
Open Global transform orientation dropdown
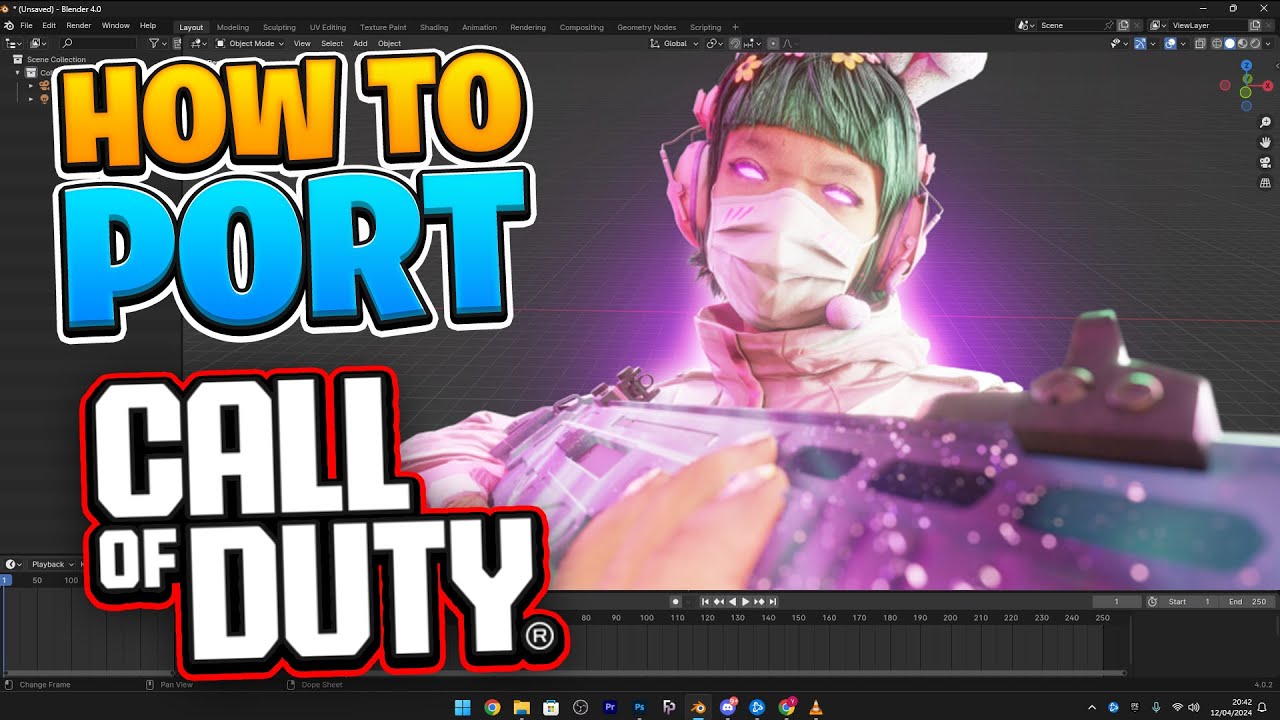click(x=675, y=43)
